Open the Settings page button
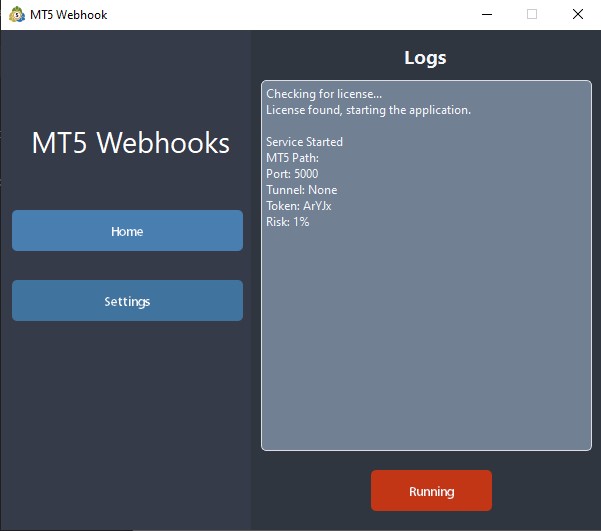Viewport: 601px width, 531px height. click(x=127, y=301)
